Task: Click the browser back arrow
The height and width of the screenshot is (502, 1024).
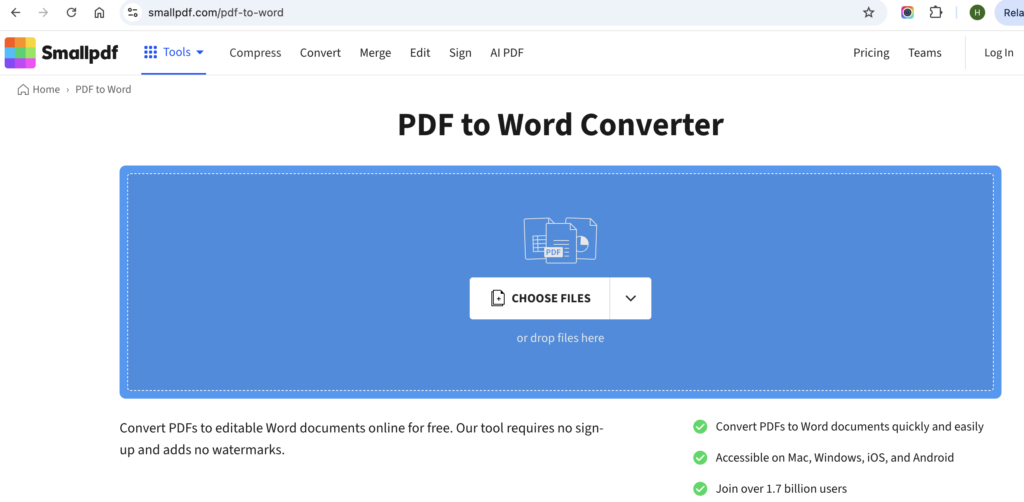Action: tap(16, 12)
